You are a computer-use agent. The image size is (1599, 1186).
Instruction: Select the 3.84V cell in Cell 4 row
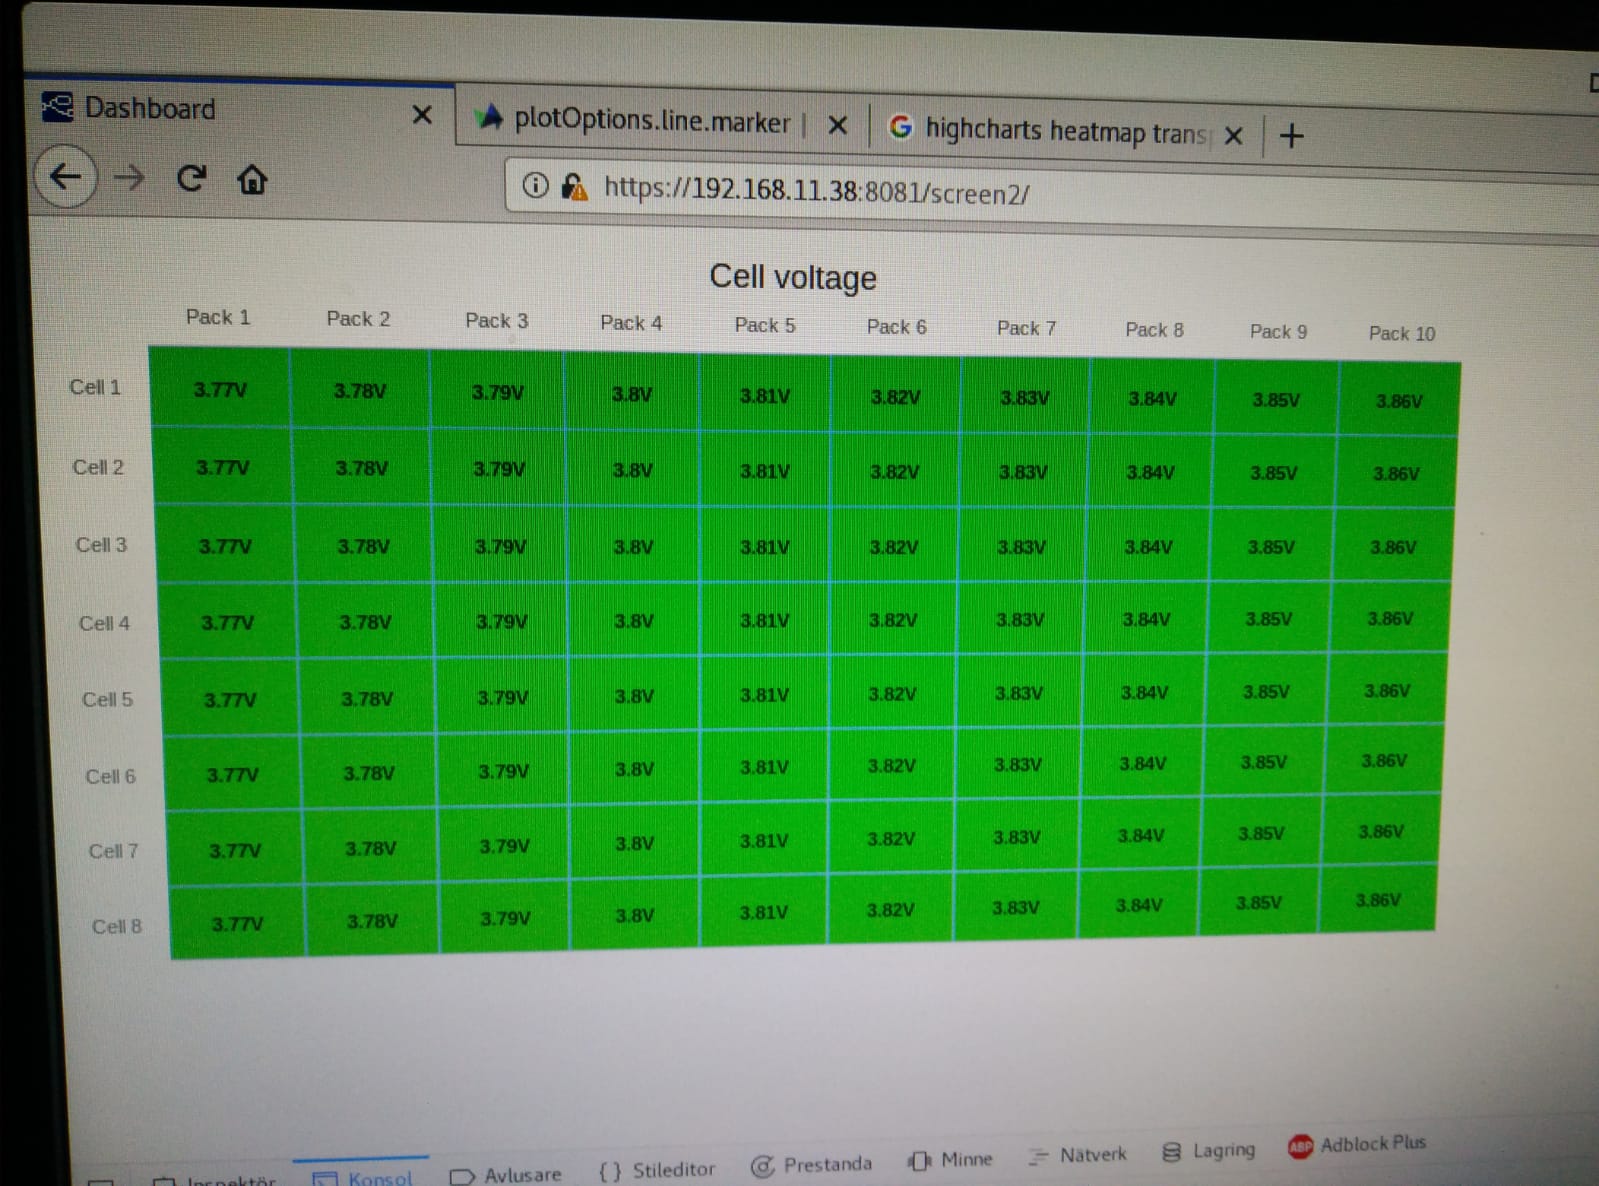pos(1146,619)
